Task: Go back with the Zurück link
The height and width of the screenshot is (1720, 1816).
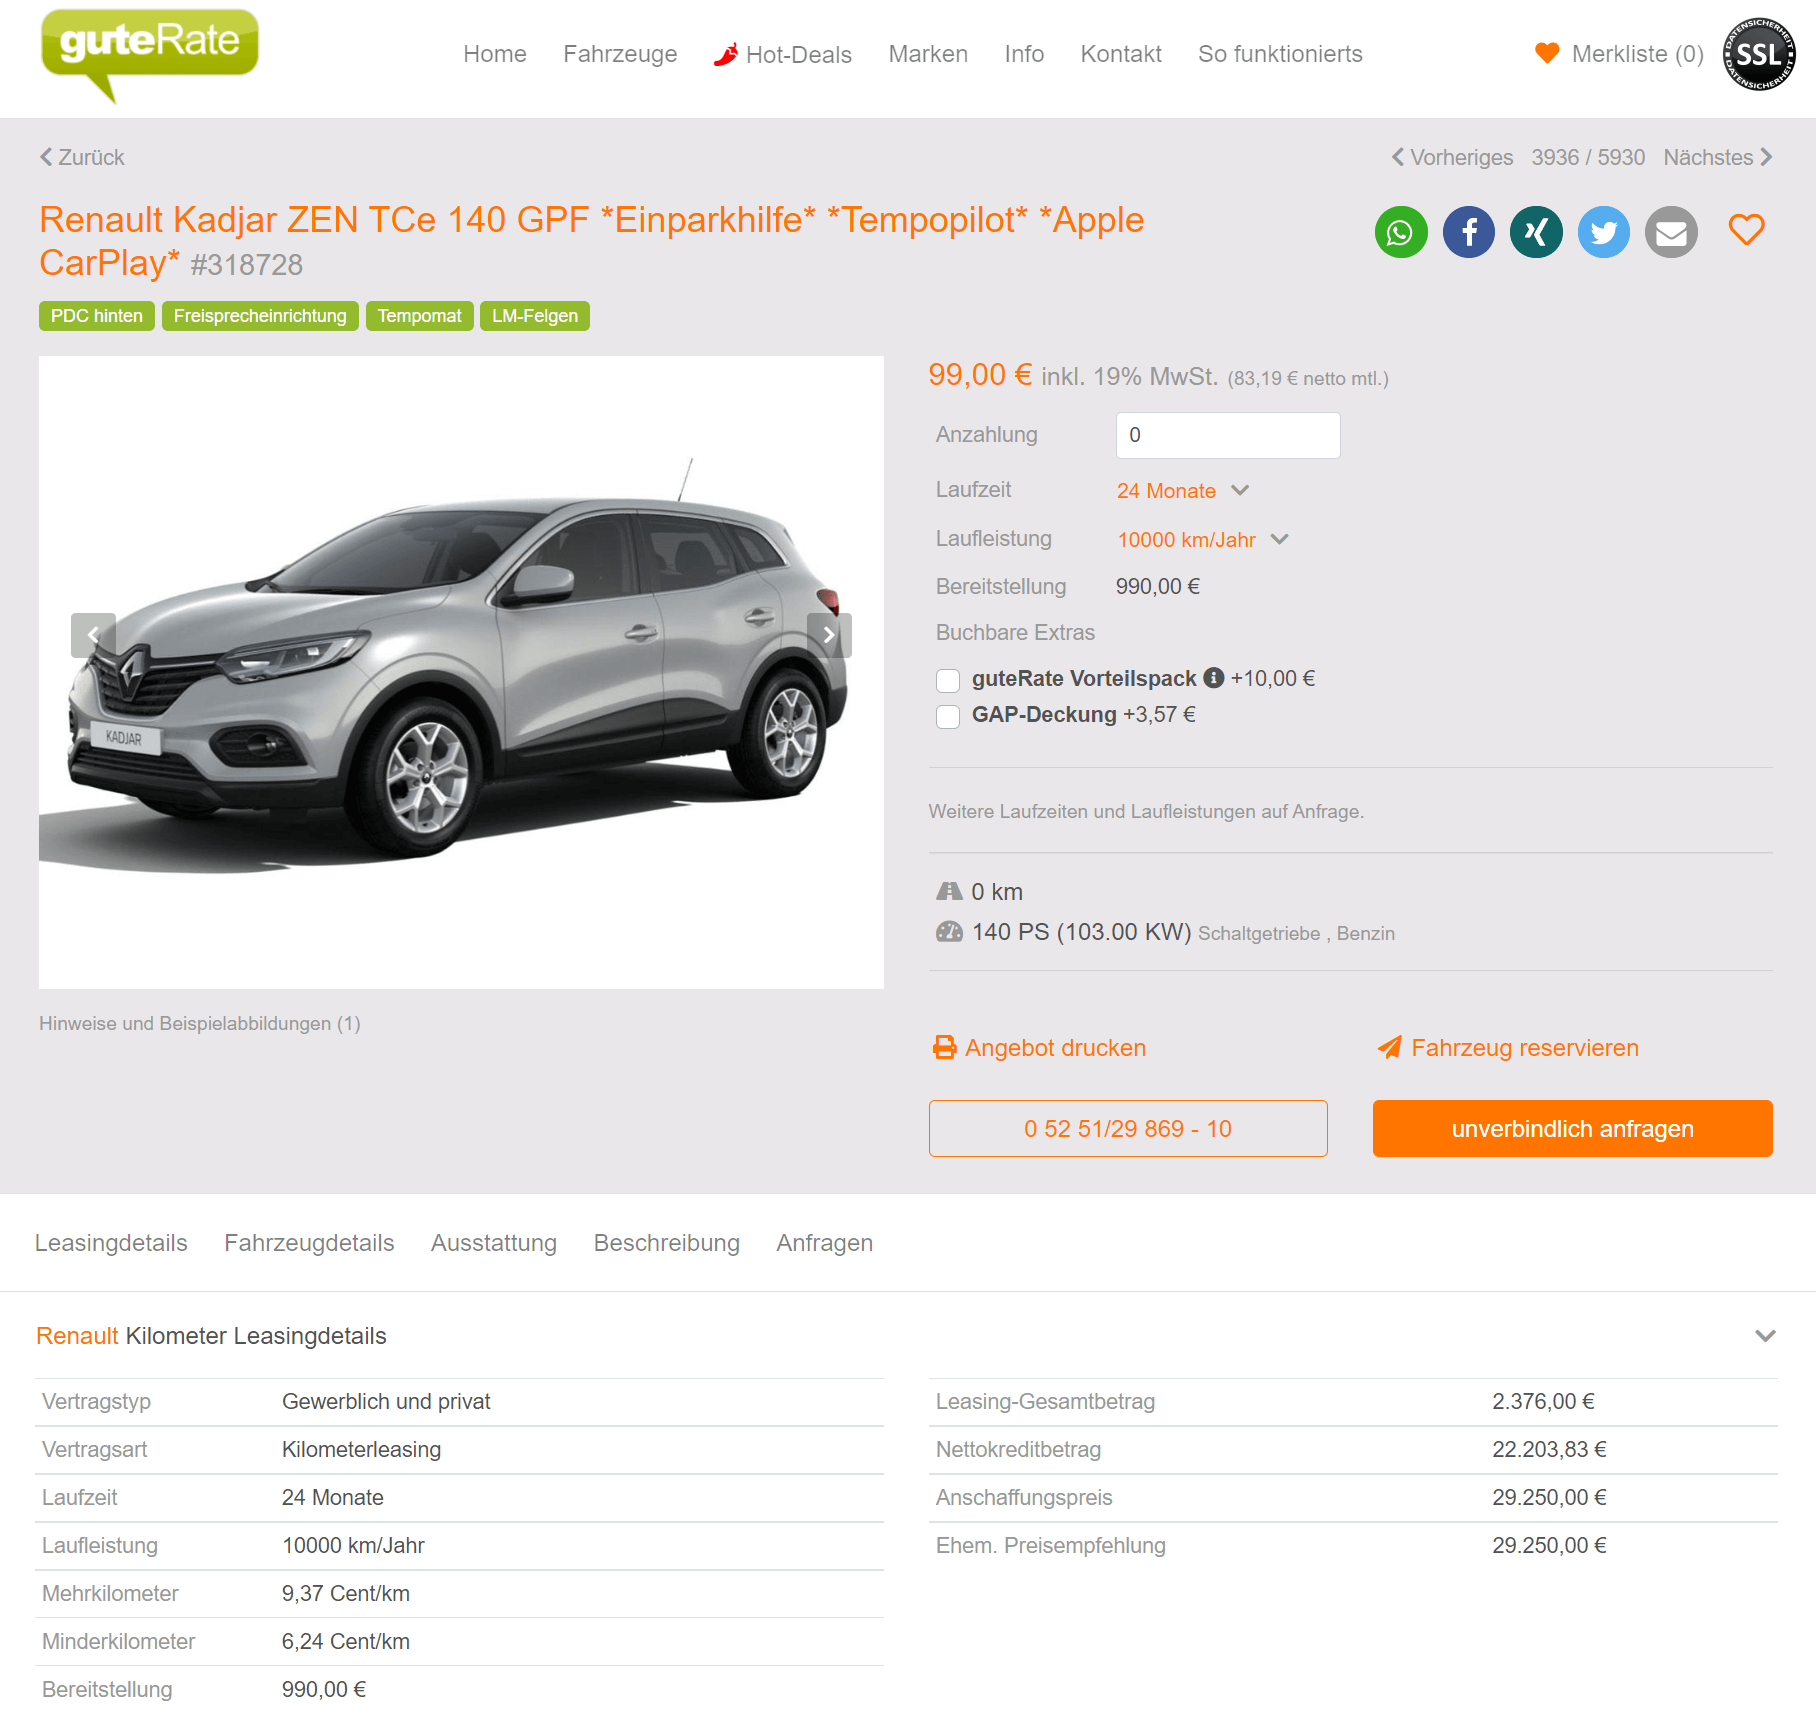Action: 82,158
